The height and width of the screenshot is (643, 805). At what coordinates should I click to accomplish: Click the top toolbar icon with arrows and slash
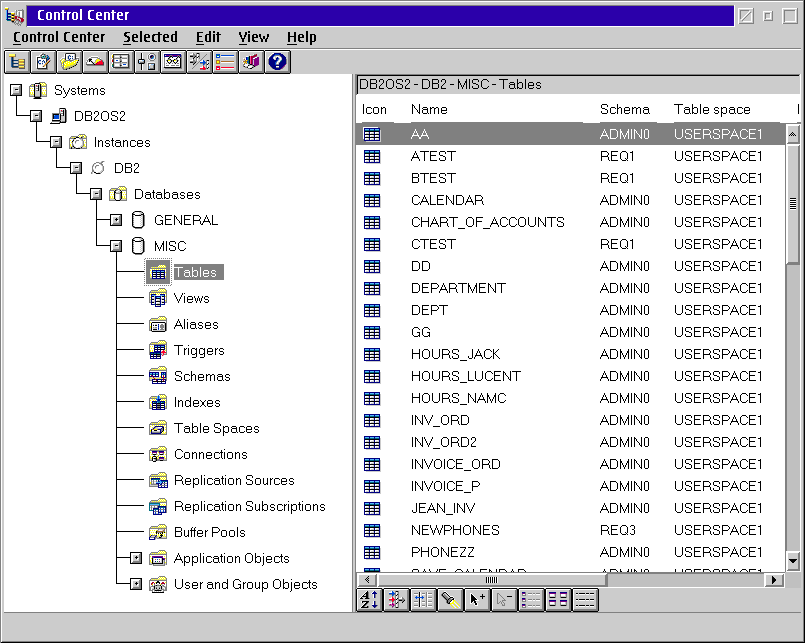point(199,62)
